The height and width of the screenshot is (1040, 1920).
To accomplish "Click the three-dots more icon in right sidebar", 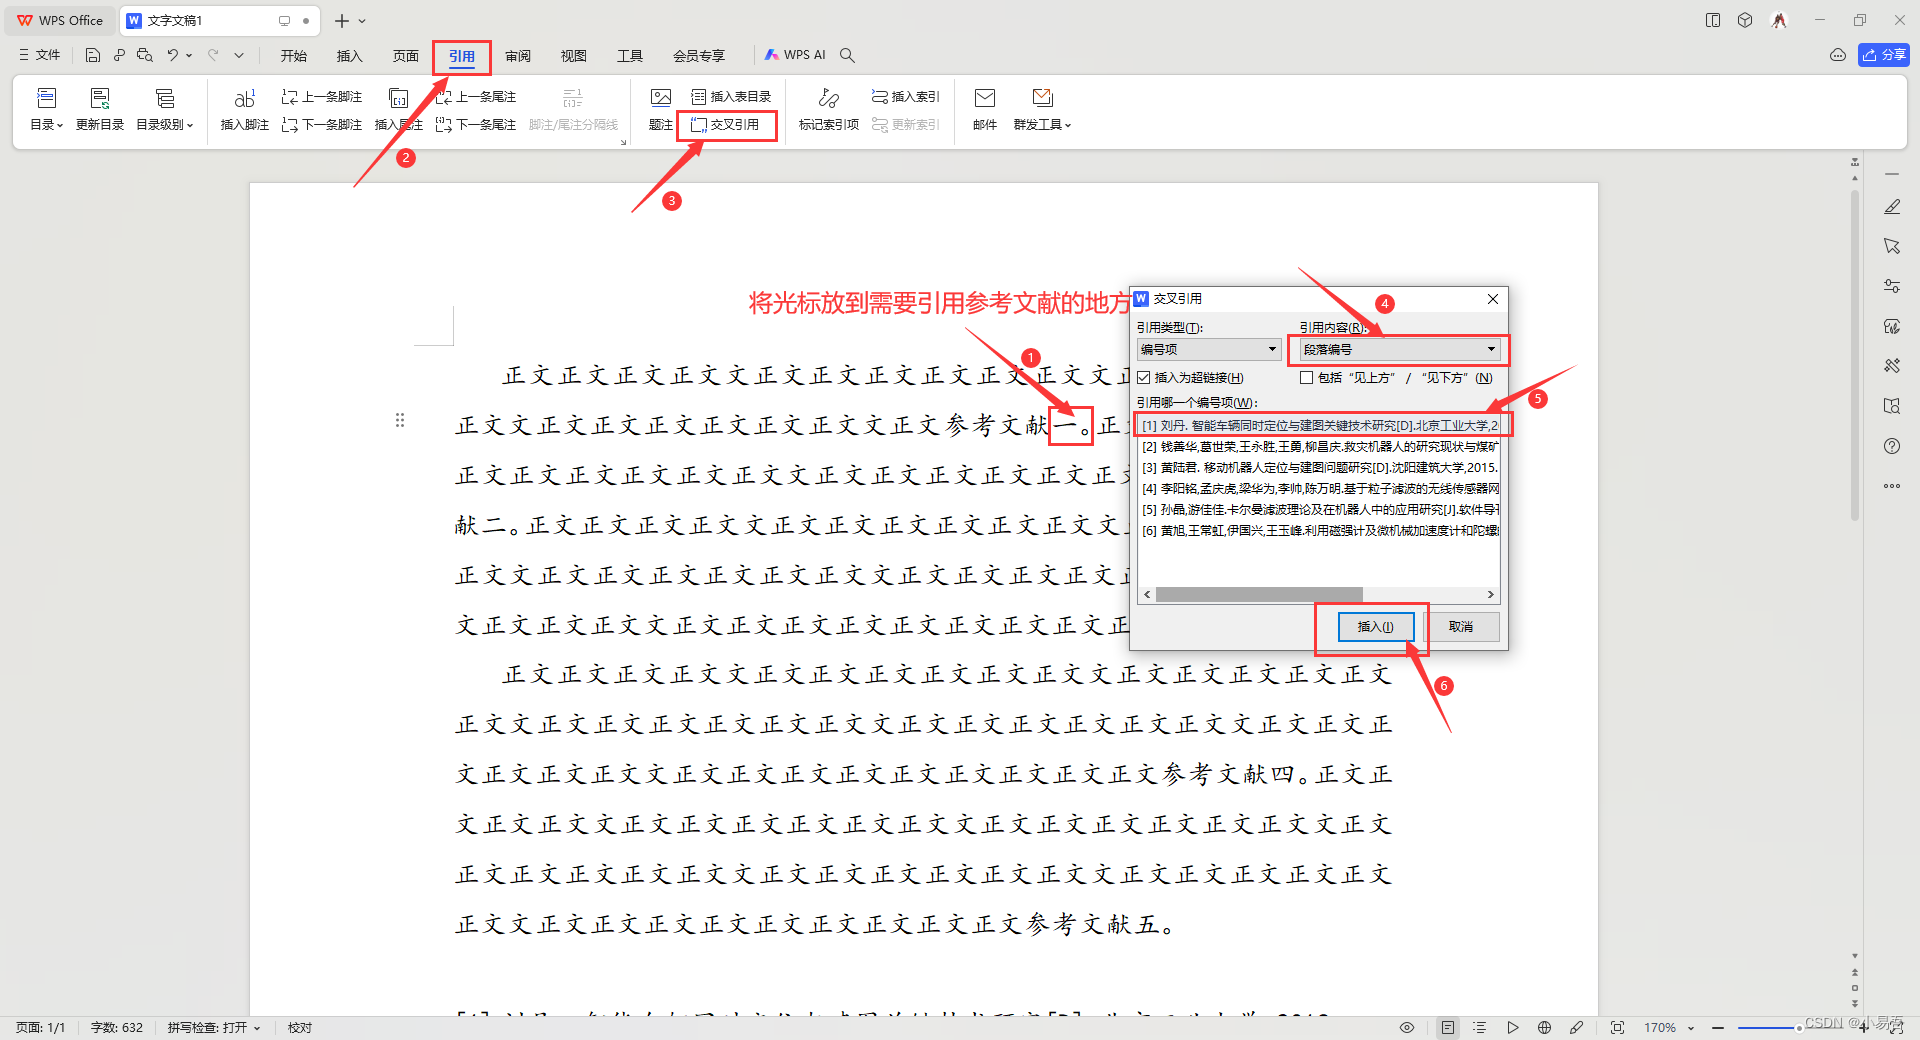I will (1892, 486).
